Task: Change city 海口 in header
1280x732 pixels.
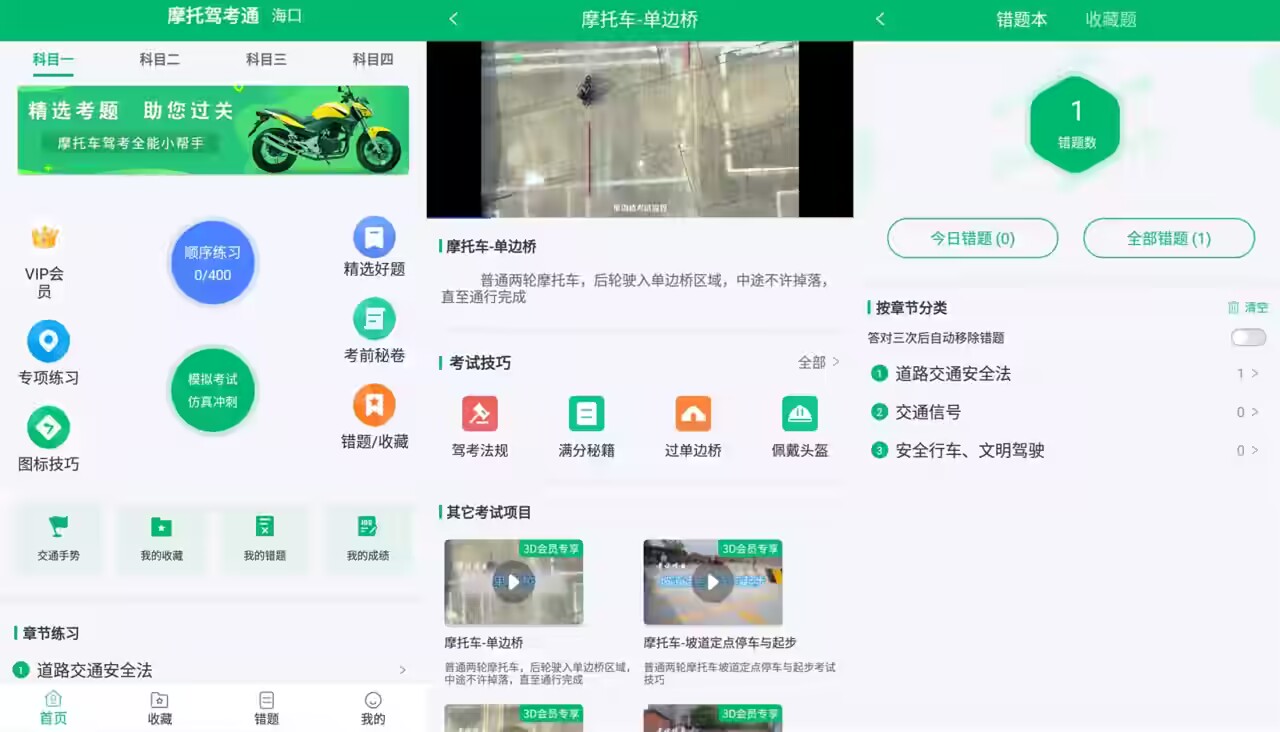Action: (287, 16)
